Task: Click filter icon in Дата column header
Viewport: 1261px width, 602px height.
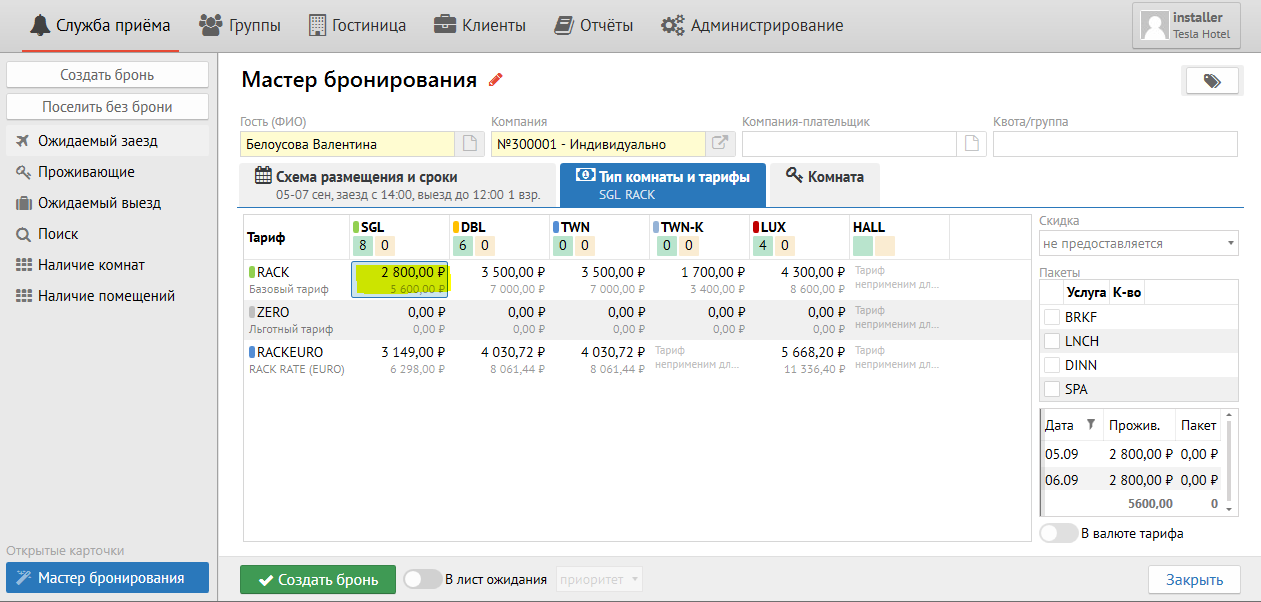Action: 1091,425
